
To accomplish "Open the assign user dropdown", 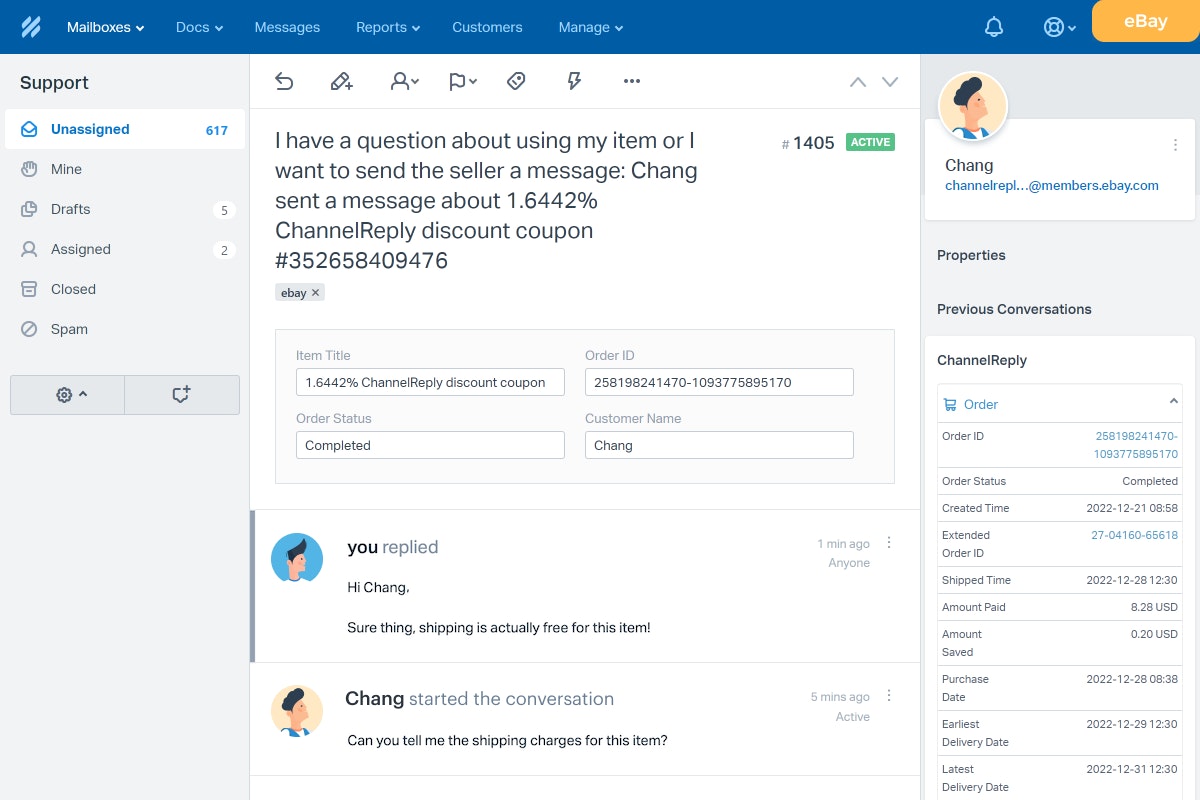I will point(404,81).
